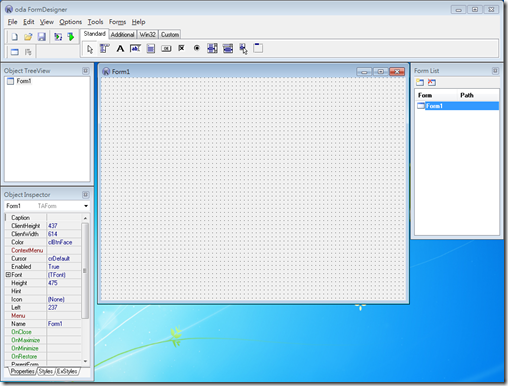Viewport: 508px width, 386px height.
Task: Click the pin button on Form List panel
Action: point(495,71)
